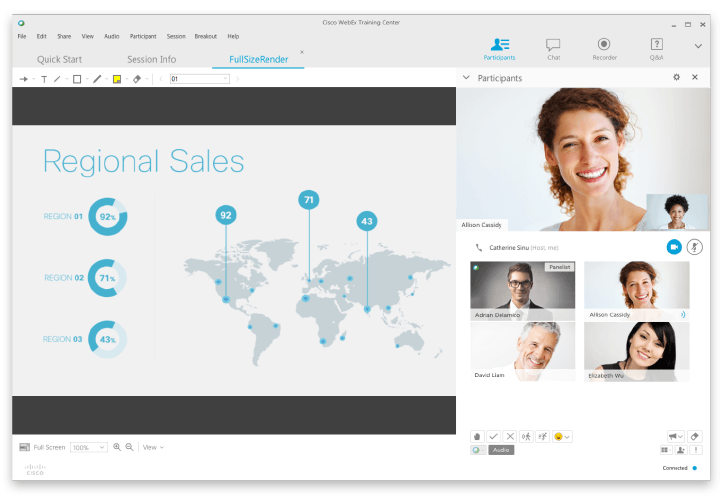728x497 pixels.
Task: Toggle mute microphone for Catherine Sinu
Action: pyautogui.click(x=695, y=247)
